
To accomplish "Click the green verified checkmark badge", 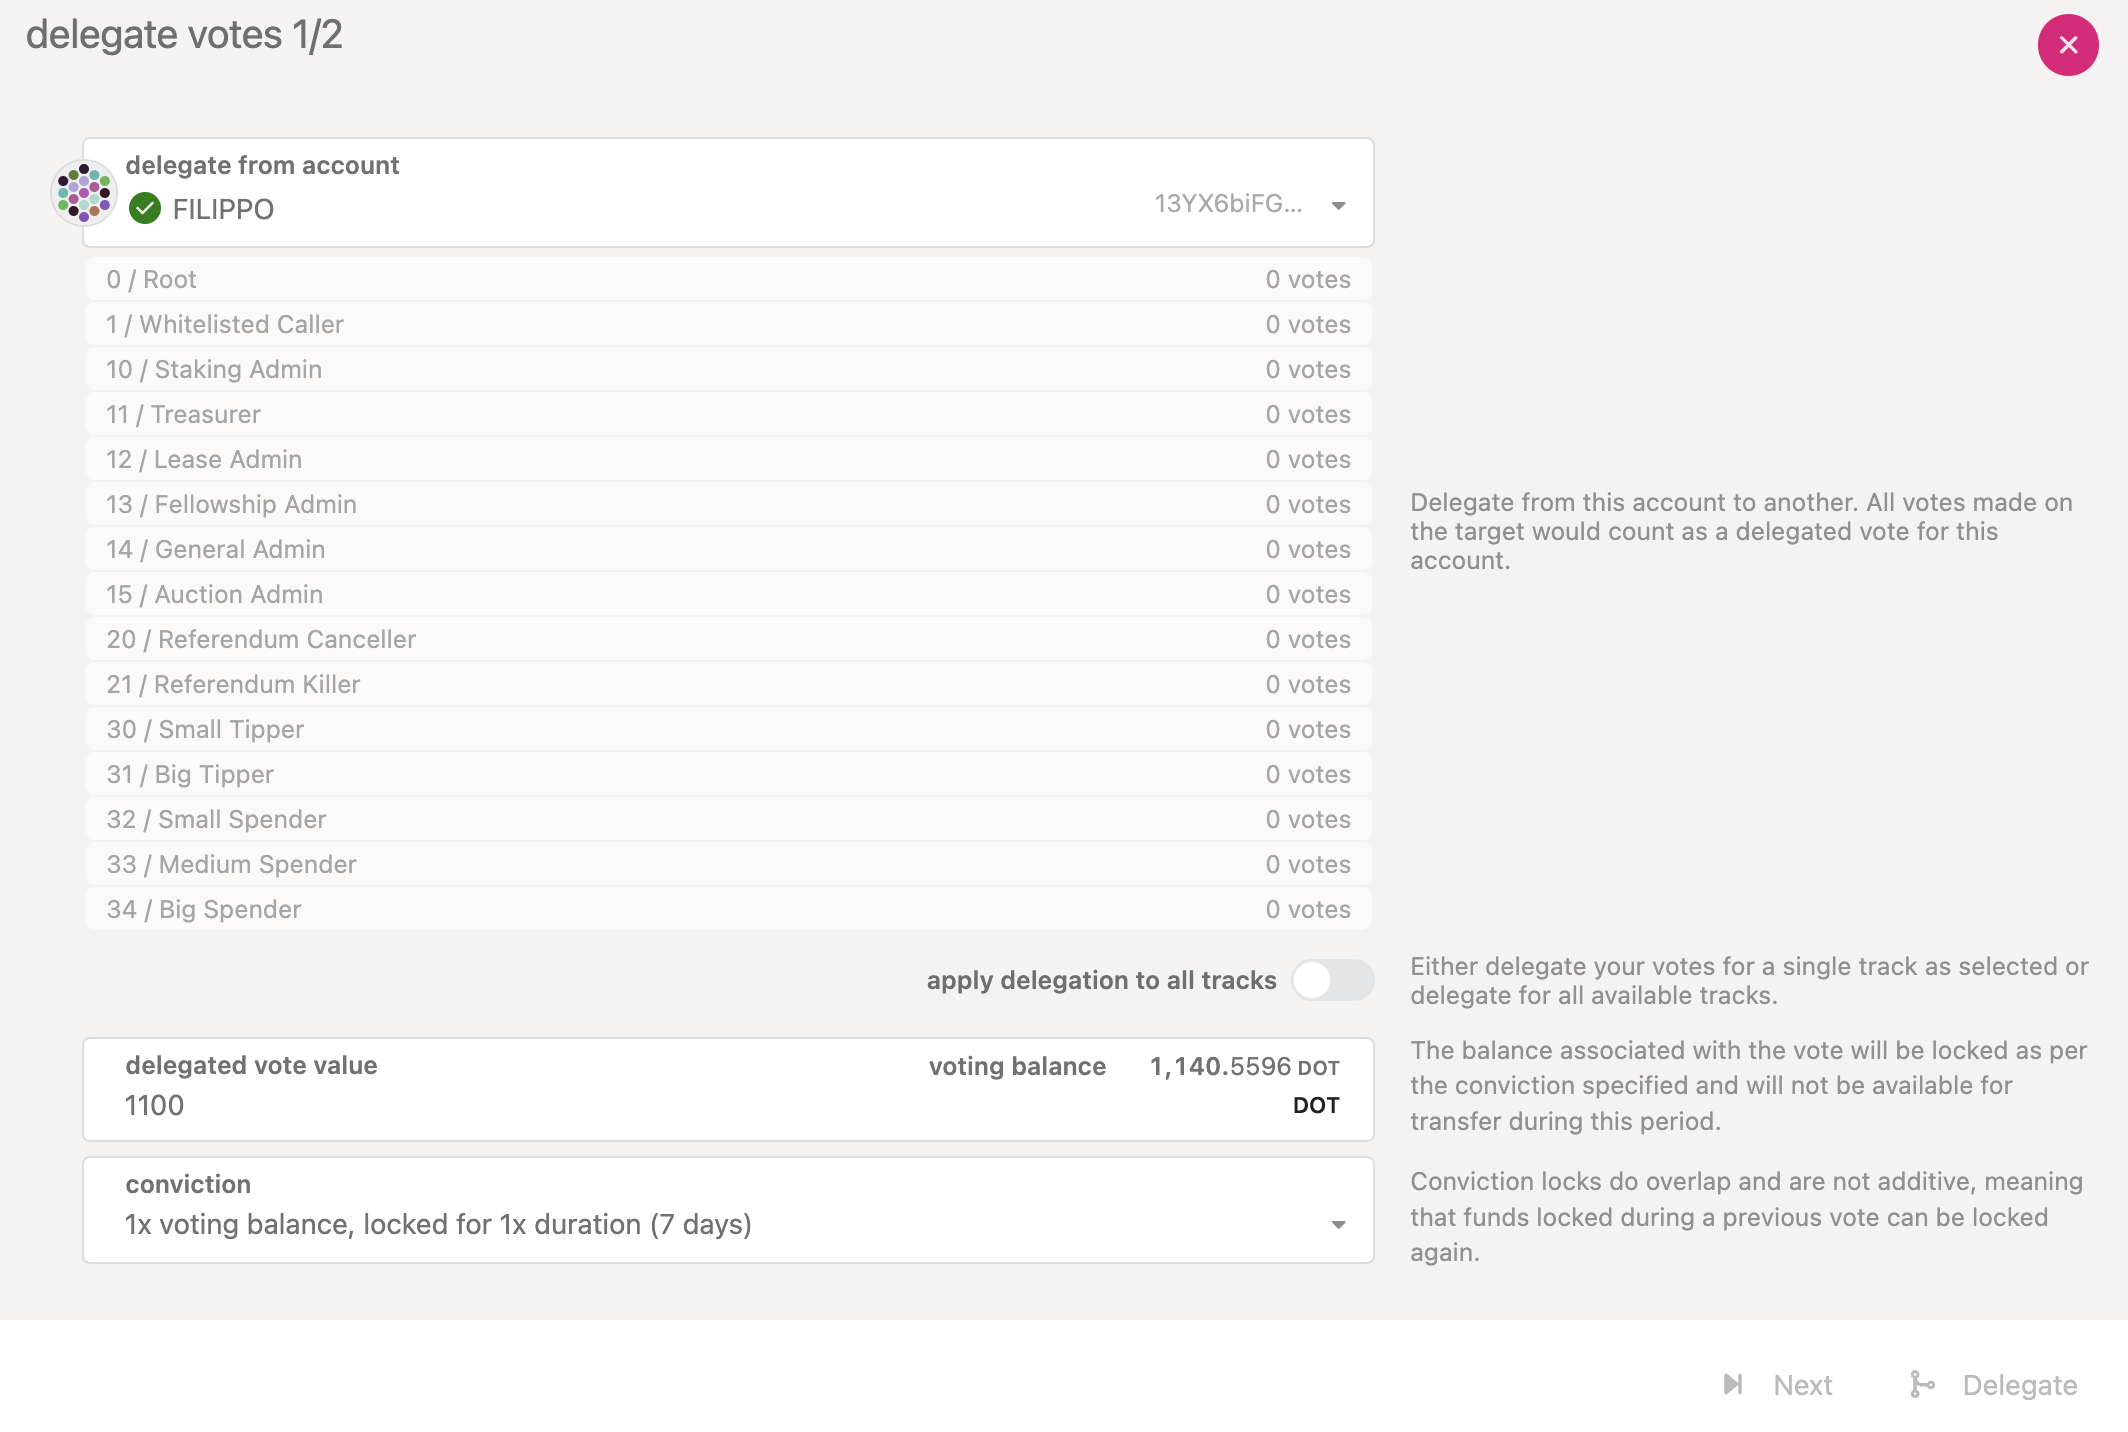I will [145, 208].
